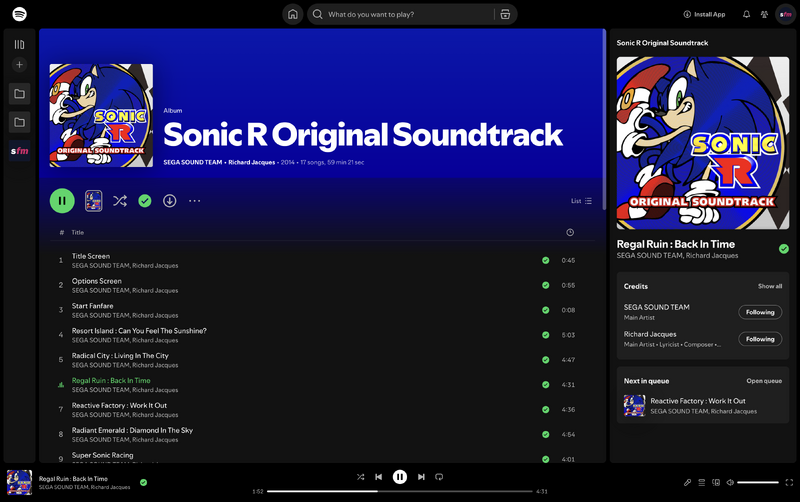Open the second folder in sidebar
Image resolution: width=800 pixels, height=502 pixels.
coord(19,122)
